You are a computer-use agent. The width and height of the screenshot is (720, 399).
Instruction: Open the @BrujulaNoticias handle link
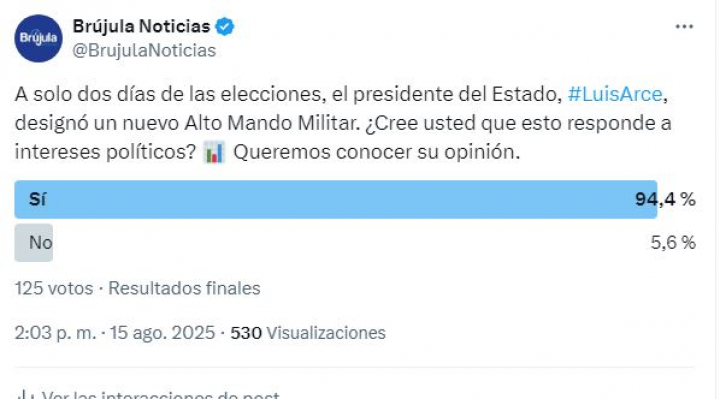point(144,51)
